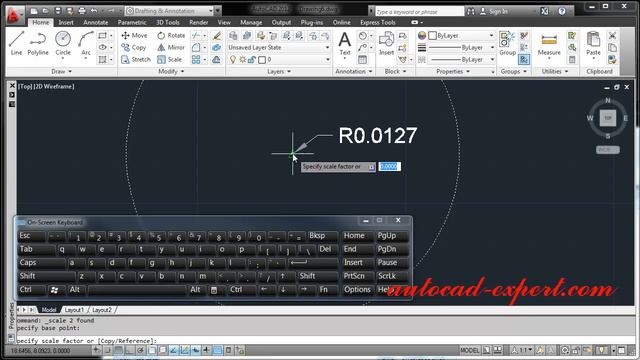Click the Cut scissors icon in Clipboard
The image size is (640, 360).
(x=612, y=36)
